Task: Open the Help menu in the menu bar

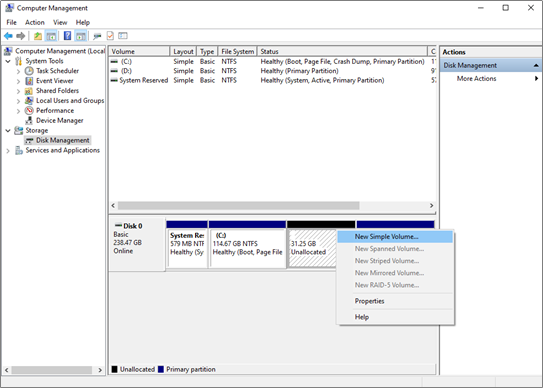Action: pyautogui.click(x=83, y=23)
